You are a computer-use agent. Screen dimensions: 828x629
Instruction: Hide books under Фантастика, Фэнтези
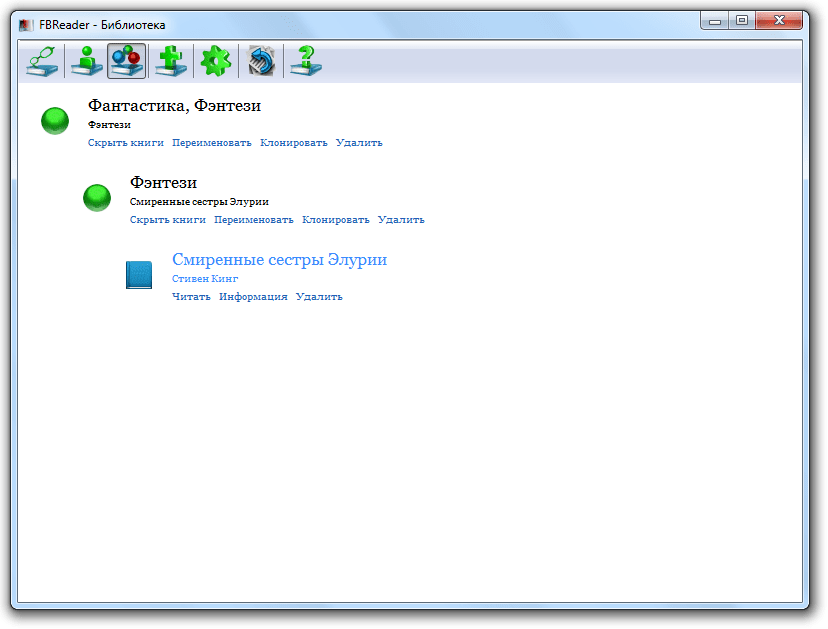click(126, 143)
